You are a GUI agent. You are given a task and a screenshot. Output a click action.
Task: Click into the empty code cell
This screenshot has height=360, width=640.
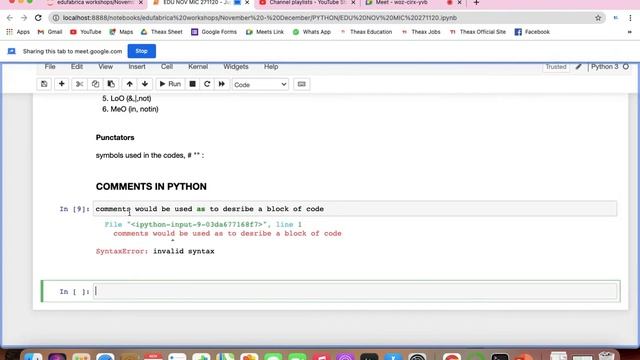[x=355, y=291]
